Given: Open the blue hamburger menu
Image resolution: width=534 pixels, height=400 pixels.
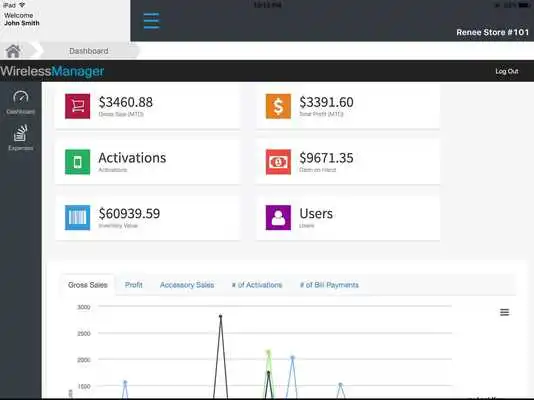Looking at the screenshot, I should [x=151, y=21].
